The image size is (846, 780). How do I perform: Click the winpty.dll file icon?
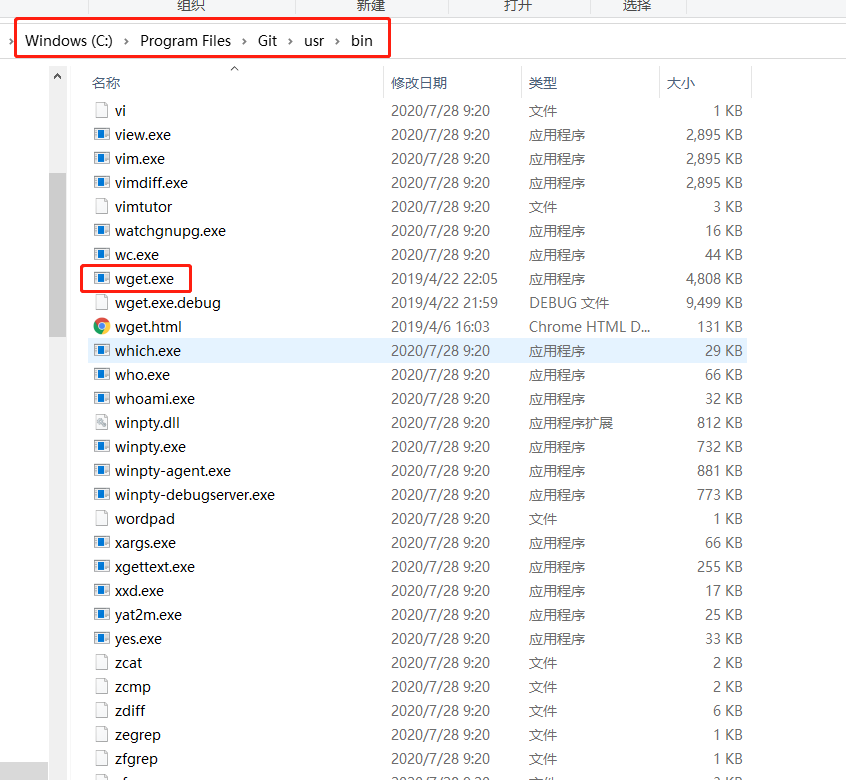(101, 422)
